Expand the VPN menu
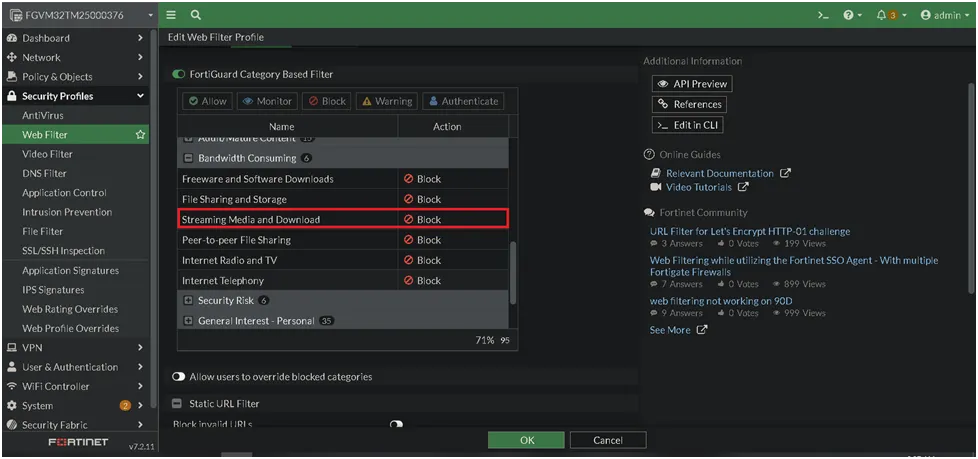This screenshot has width=978, height=459. pyautogui.click(x=75, y=348)
